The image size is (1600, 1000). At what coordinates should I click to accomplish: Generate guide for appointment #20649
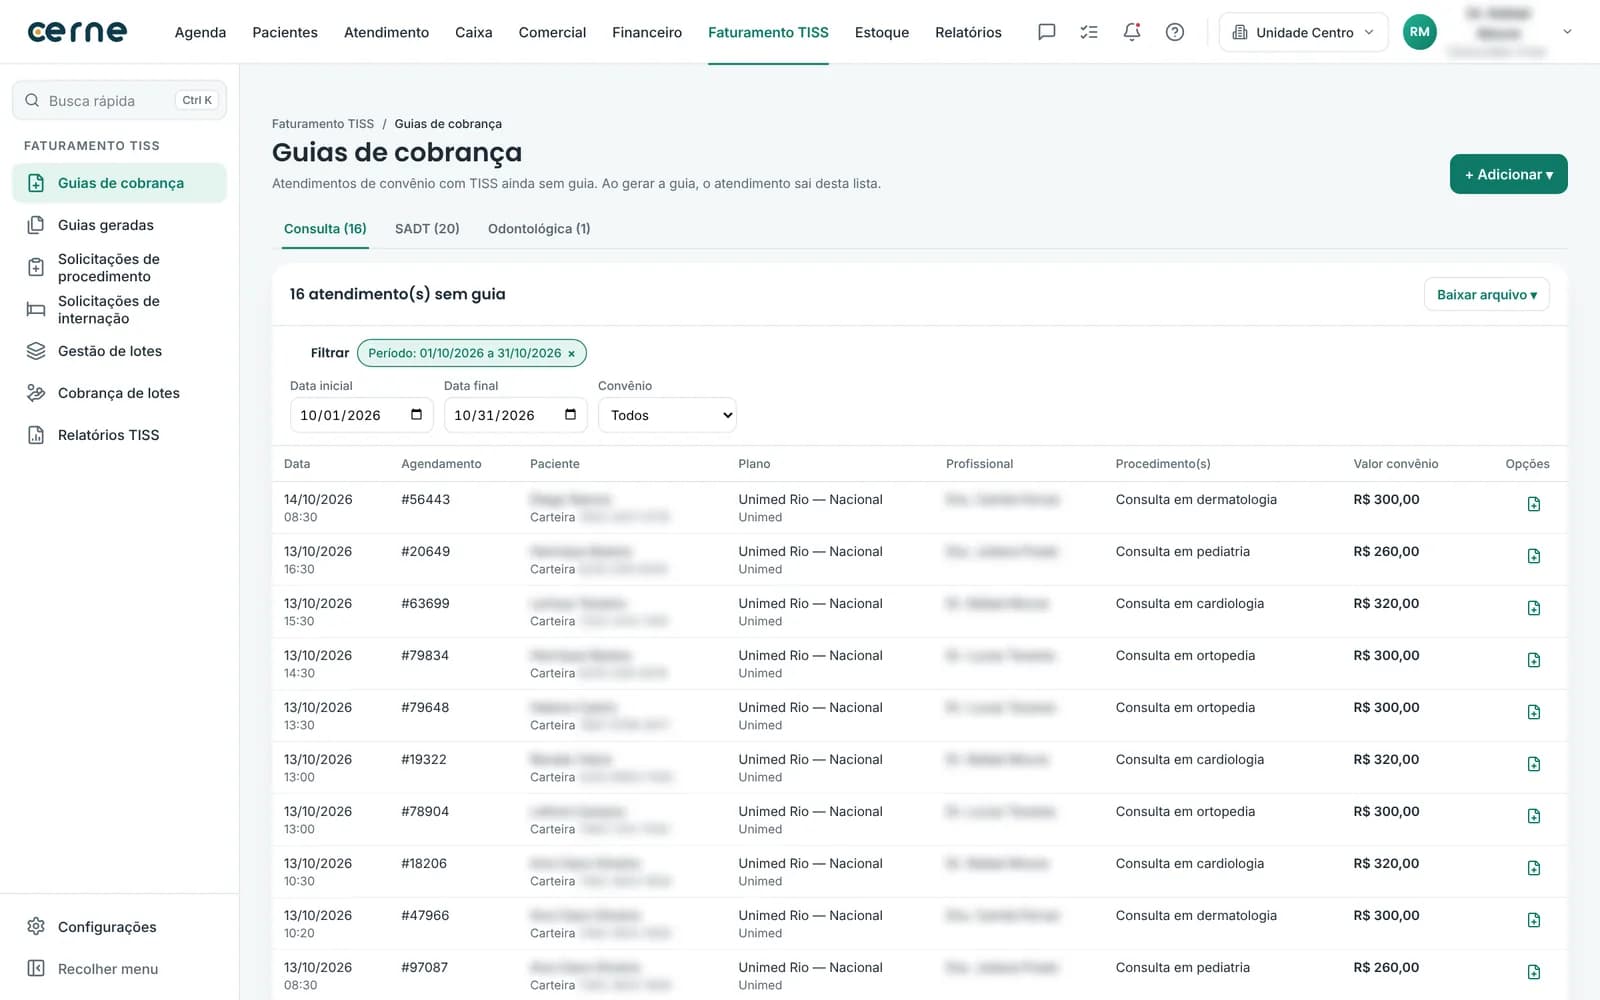tap(1533, 556)
